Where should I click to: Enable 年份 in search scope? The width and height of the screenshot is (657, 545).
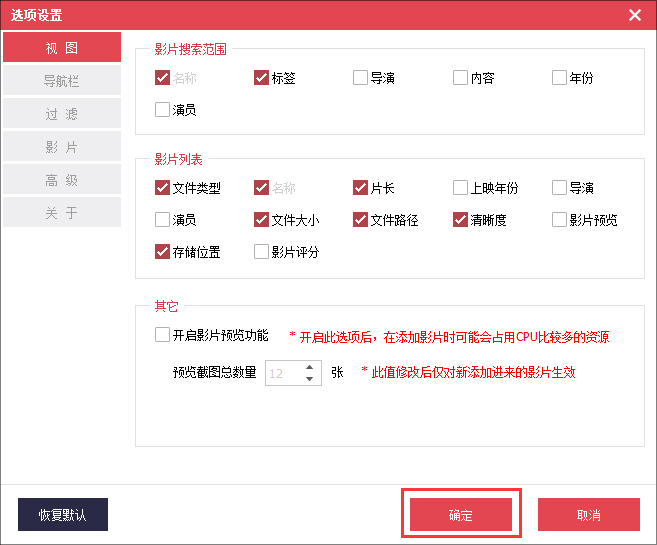[x=559, y=78]
